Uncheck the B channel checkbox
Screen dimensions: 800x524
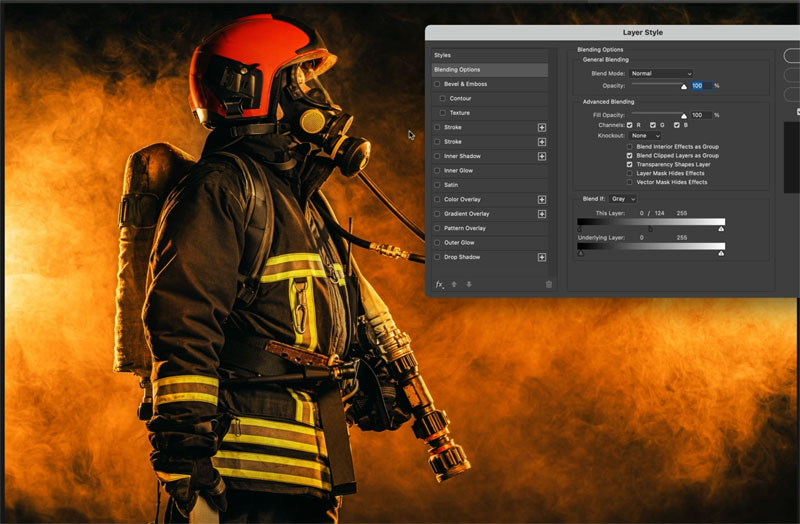point(677,125)
